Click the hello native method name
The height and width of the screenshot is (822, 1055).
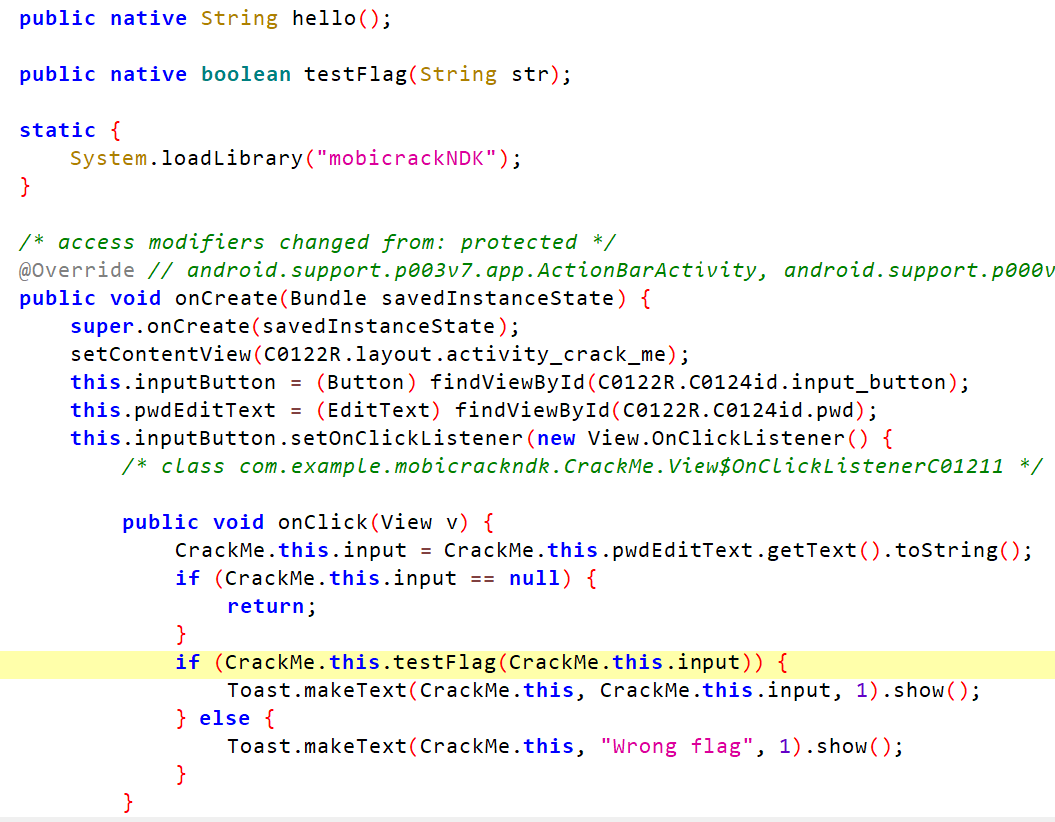pyautogui.click(x=324, y=18)
